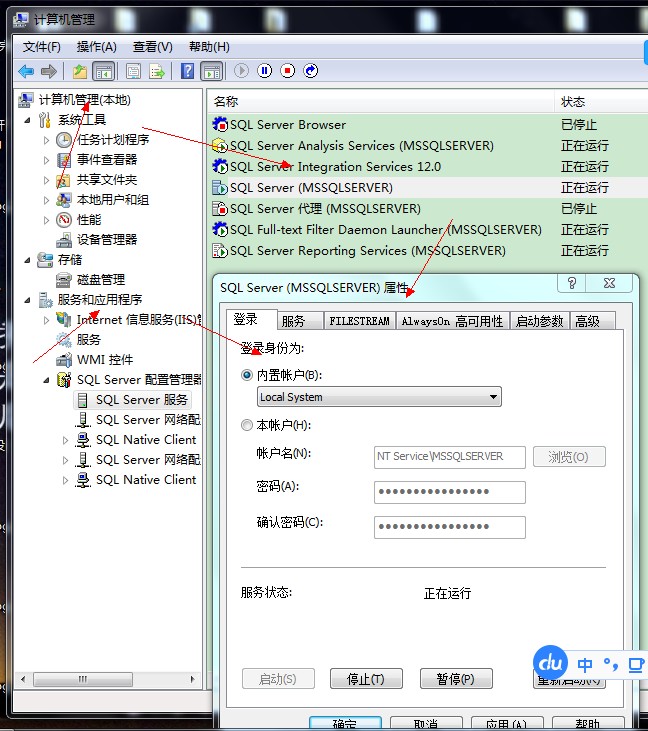
Task: Click the scrollbar left arrow in tree pane
Action: pyautogui.click(x=23, y=679)
